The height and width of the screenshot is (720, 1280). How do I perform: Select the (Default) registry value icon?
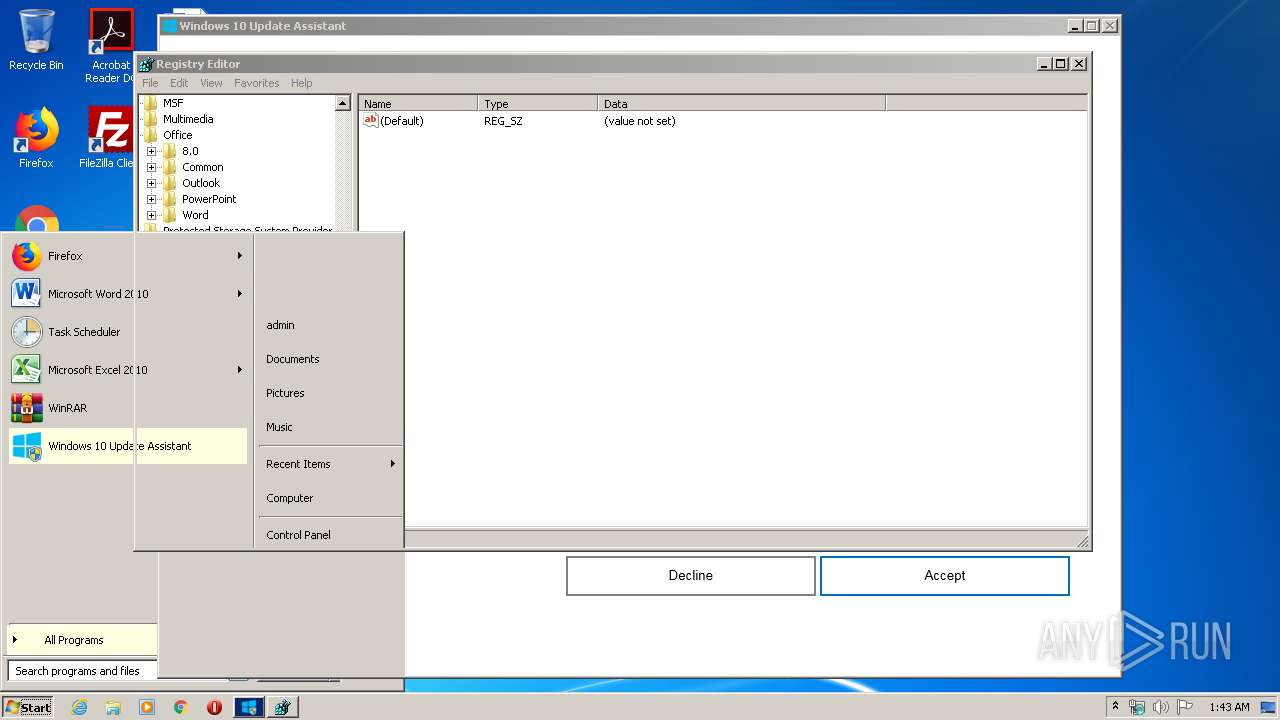[x=371, y=120]
